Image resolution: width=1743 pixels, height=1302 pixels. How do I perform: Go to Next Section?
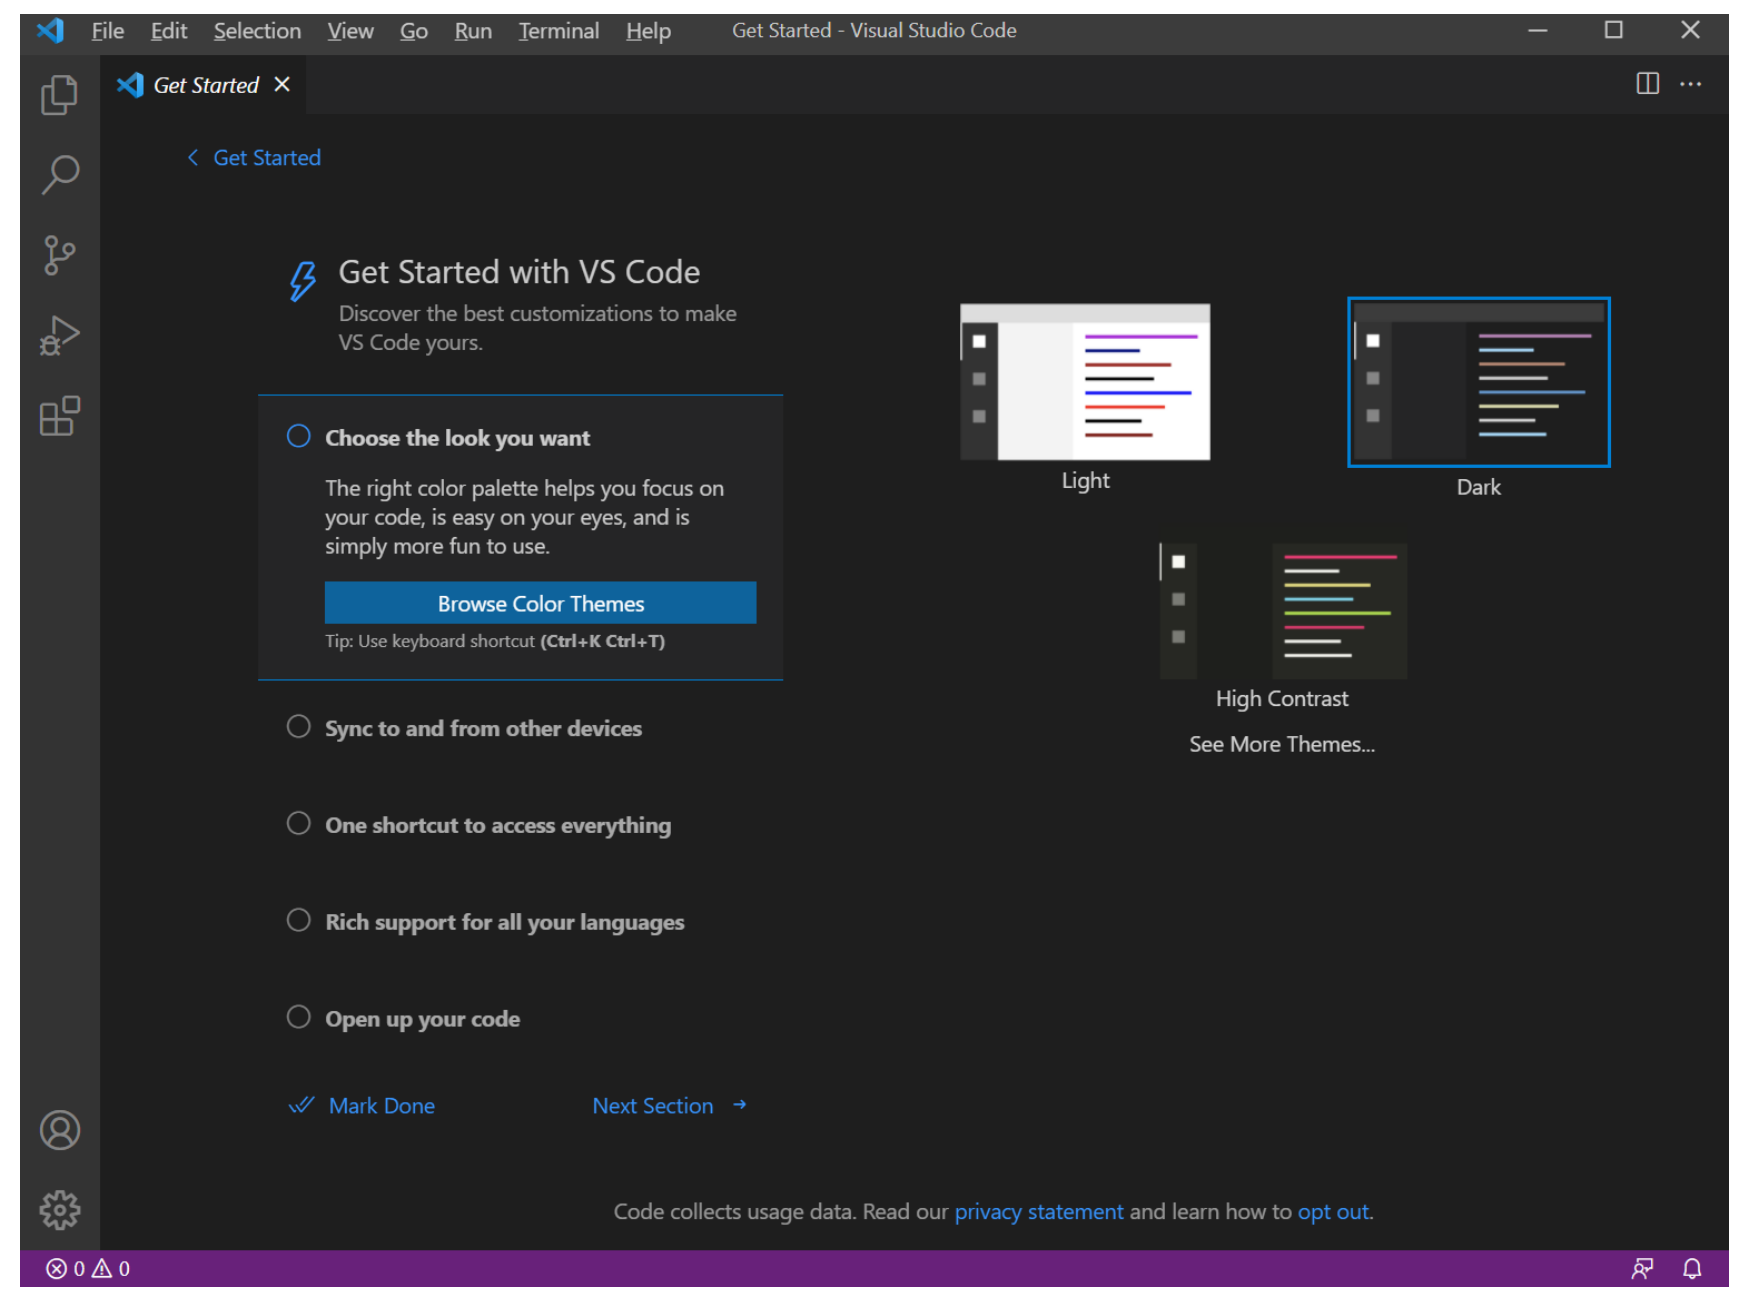tap(653, 1106)
